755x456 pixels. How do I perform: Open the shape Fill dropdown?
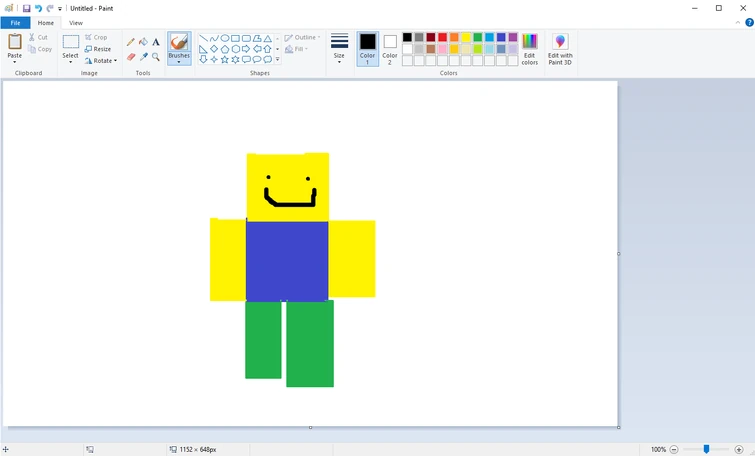[297, 49]
